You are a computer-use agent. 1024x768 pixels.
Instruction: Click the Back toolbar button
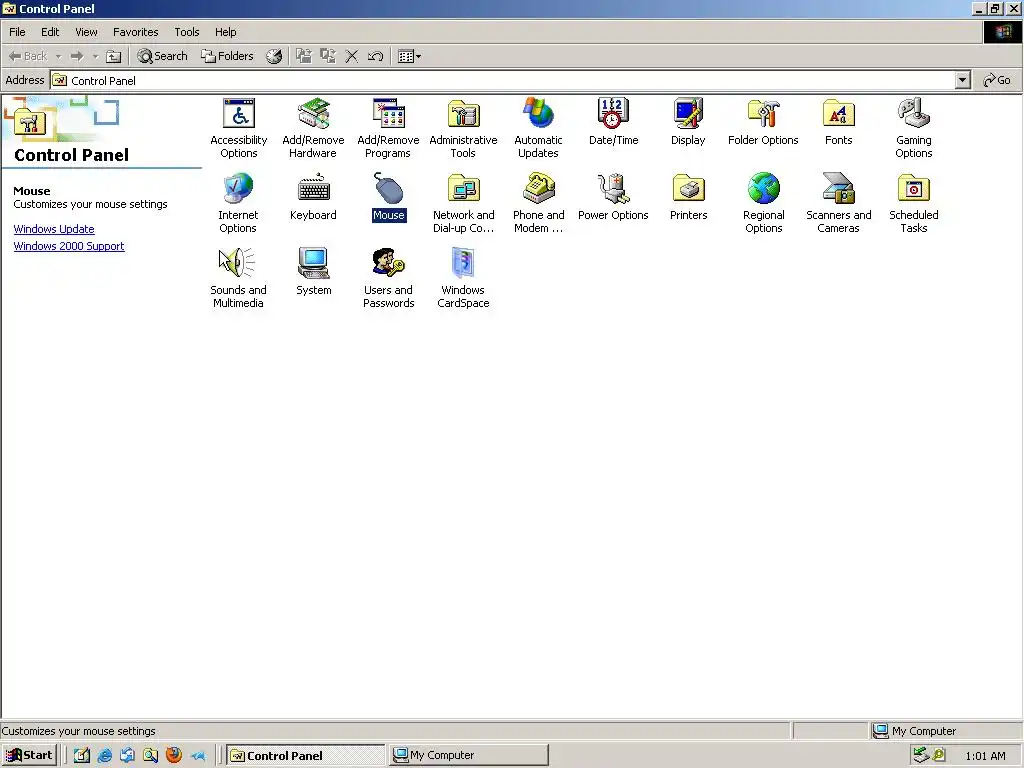pyautogui.click(x=28, y=56)
